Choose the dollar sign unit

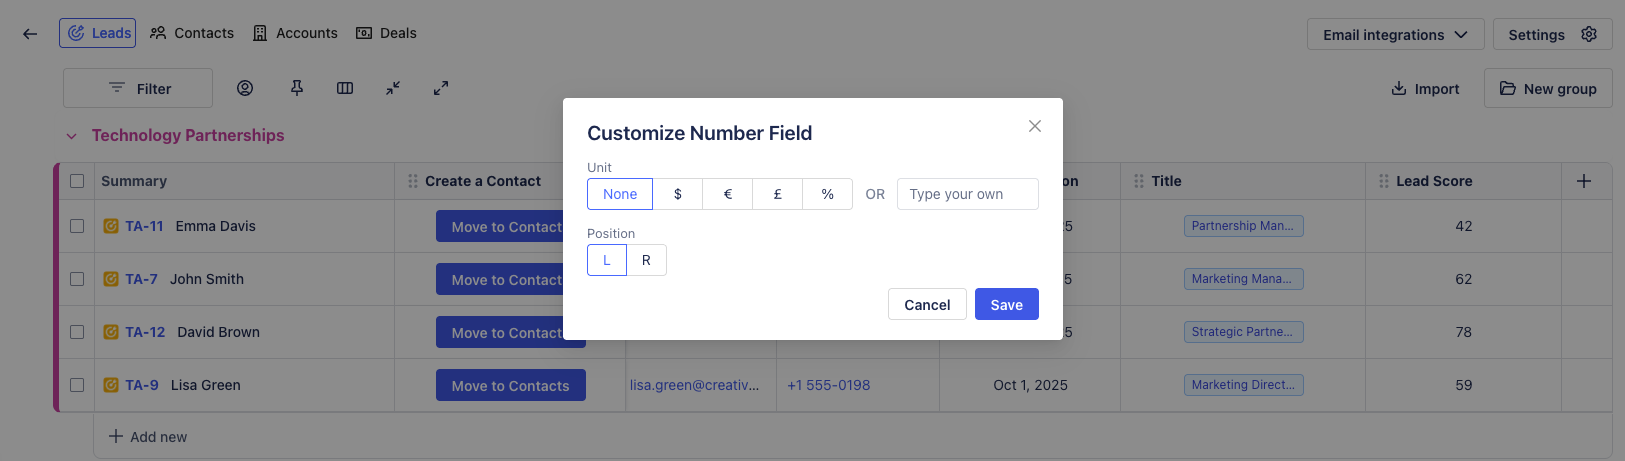tap(678, 194)
